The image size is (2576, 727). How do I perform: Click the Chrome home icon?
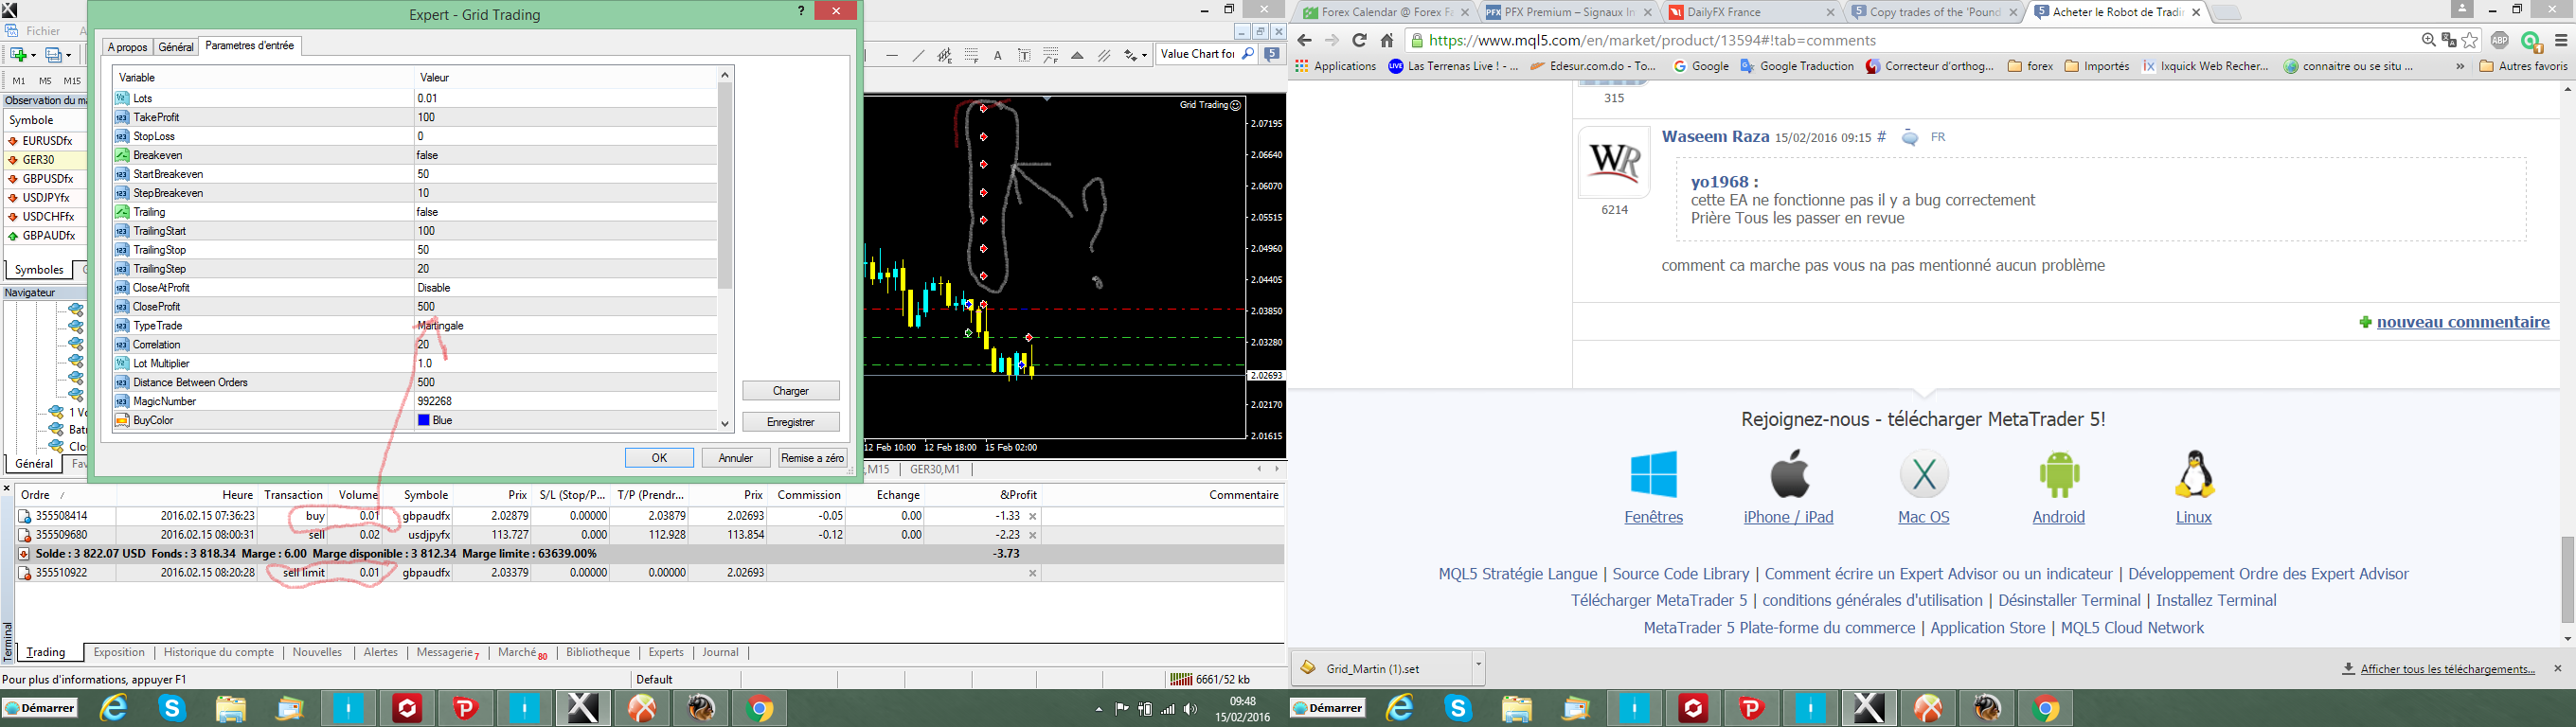coord(1387,40)
